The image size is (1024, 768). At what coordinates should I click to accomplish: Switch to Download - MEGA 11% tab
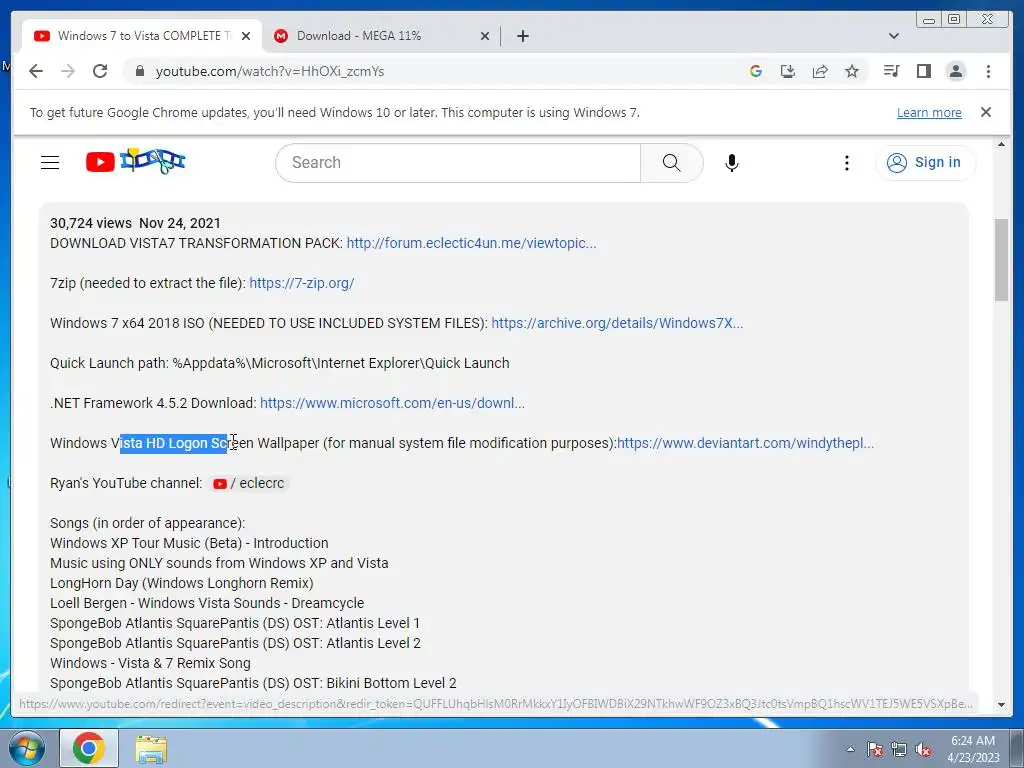click(359, 36)
